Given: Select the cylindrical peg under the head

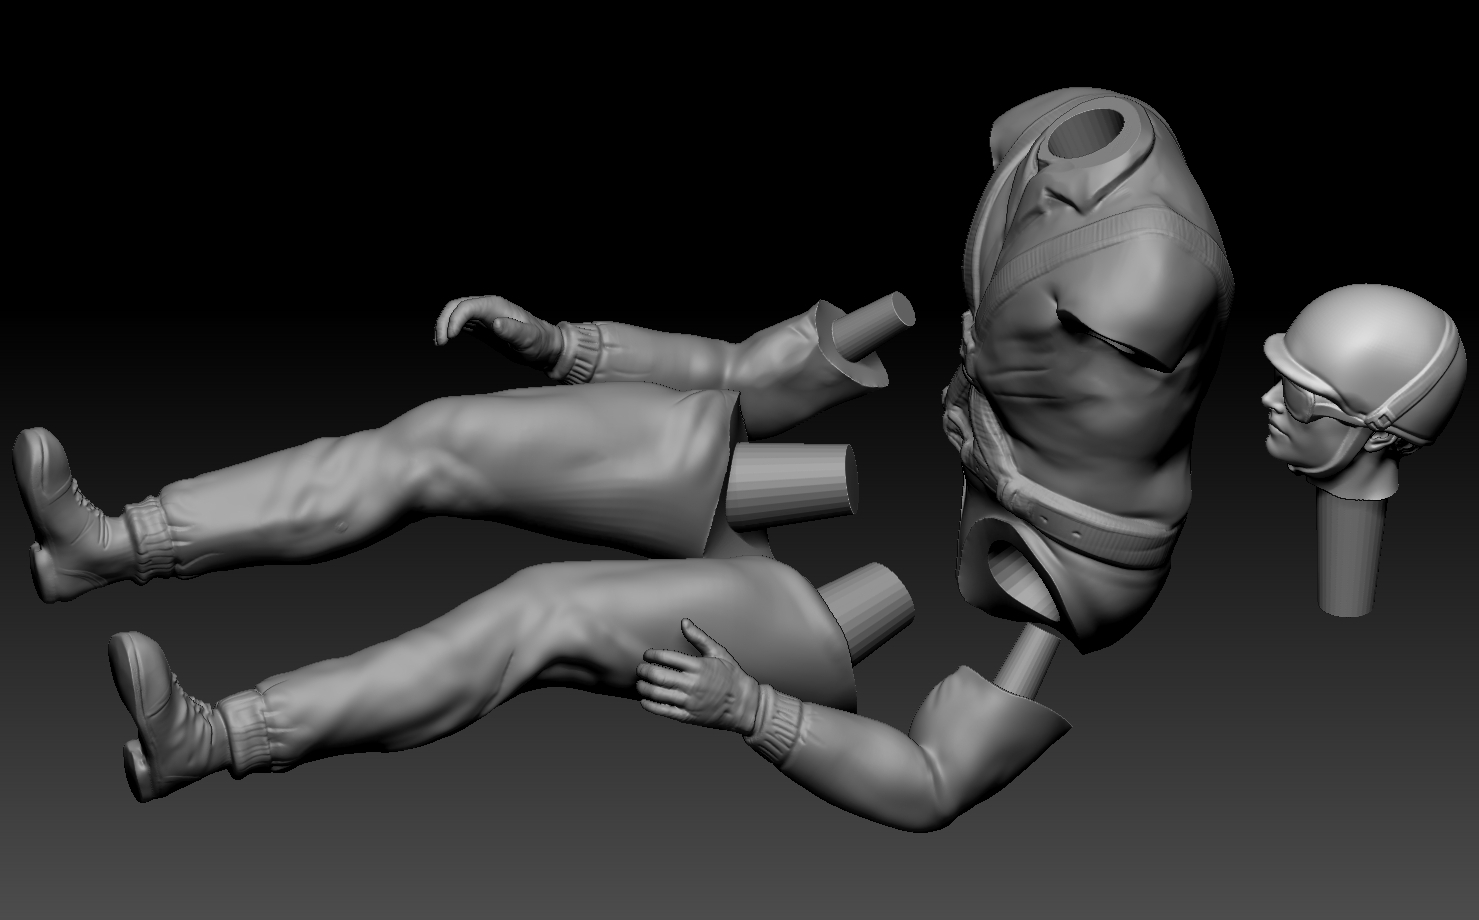Looking at the screenshot, I should coord(1352,555).
